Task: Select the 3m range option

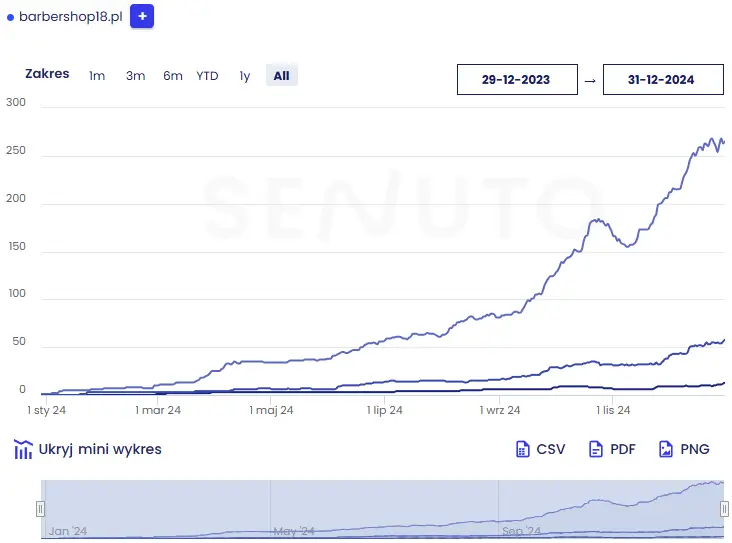Action: [135, 76]
